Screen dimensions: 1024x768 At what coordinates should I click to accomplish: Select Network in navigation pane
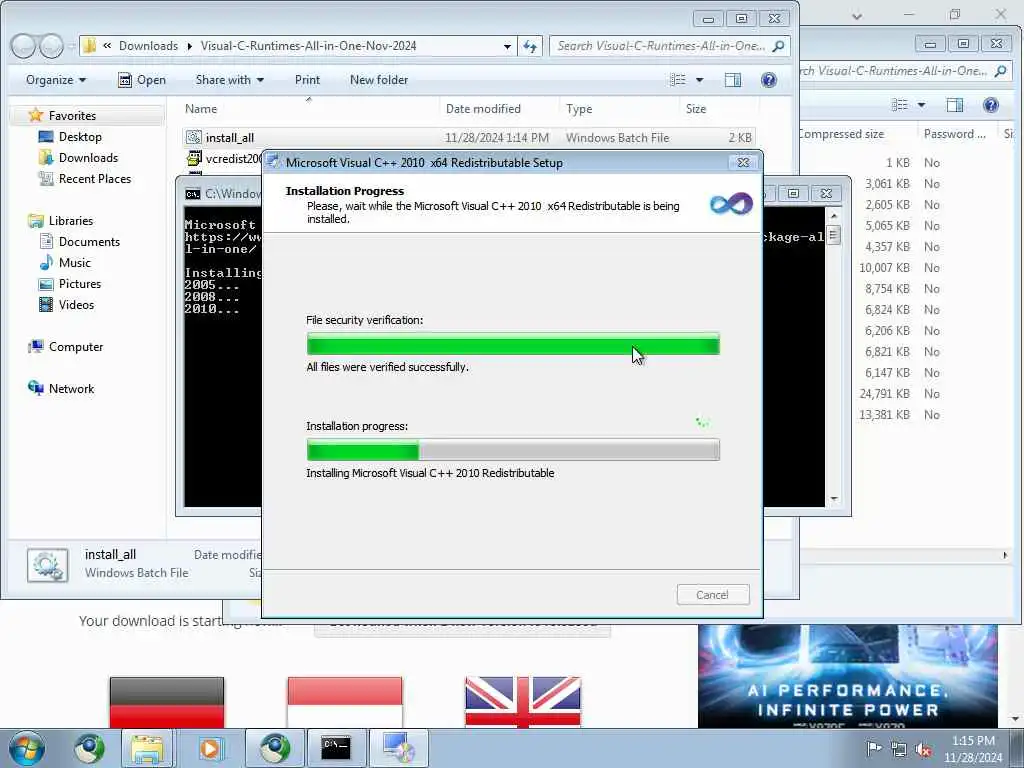[71, 389]
